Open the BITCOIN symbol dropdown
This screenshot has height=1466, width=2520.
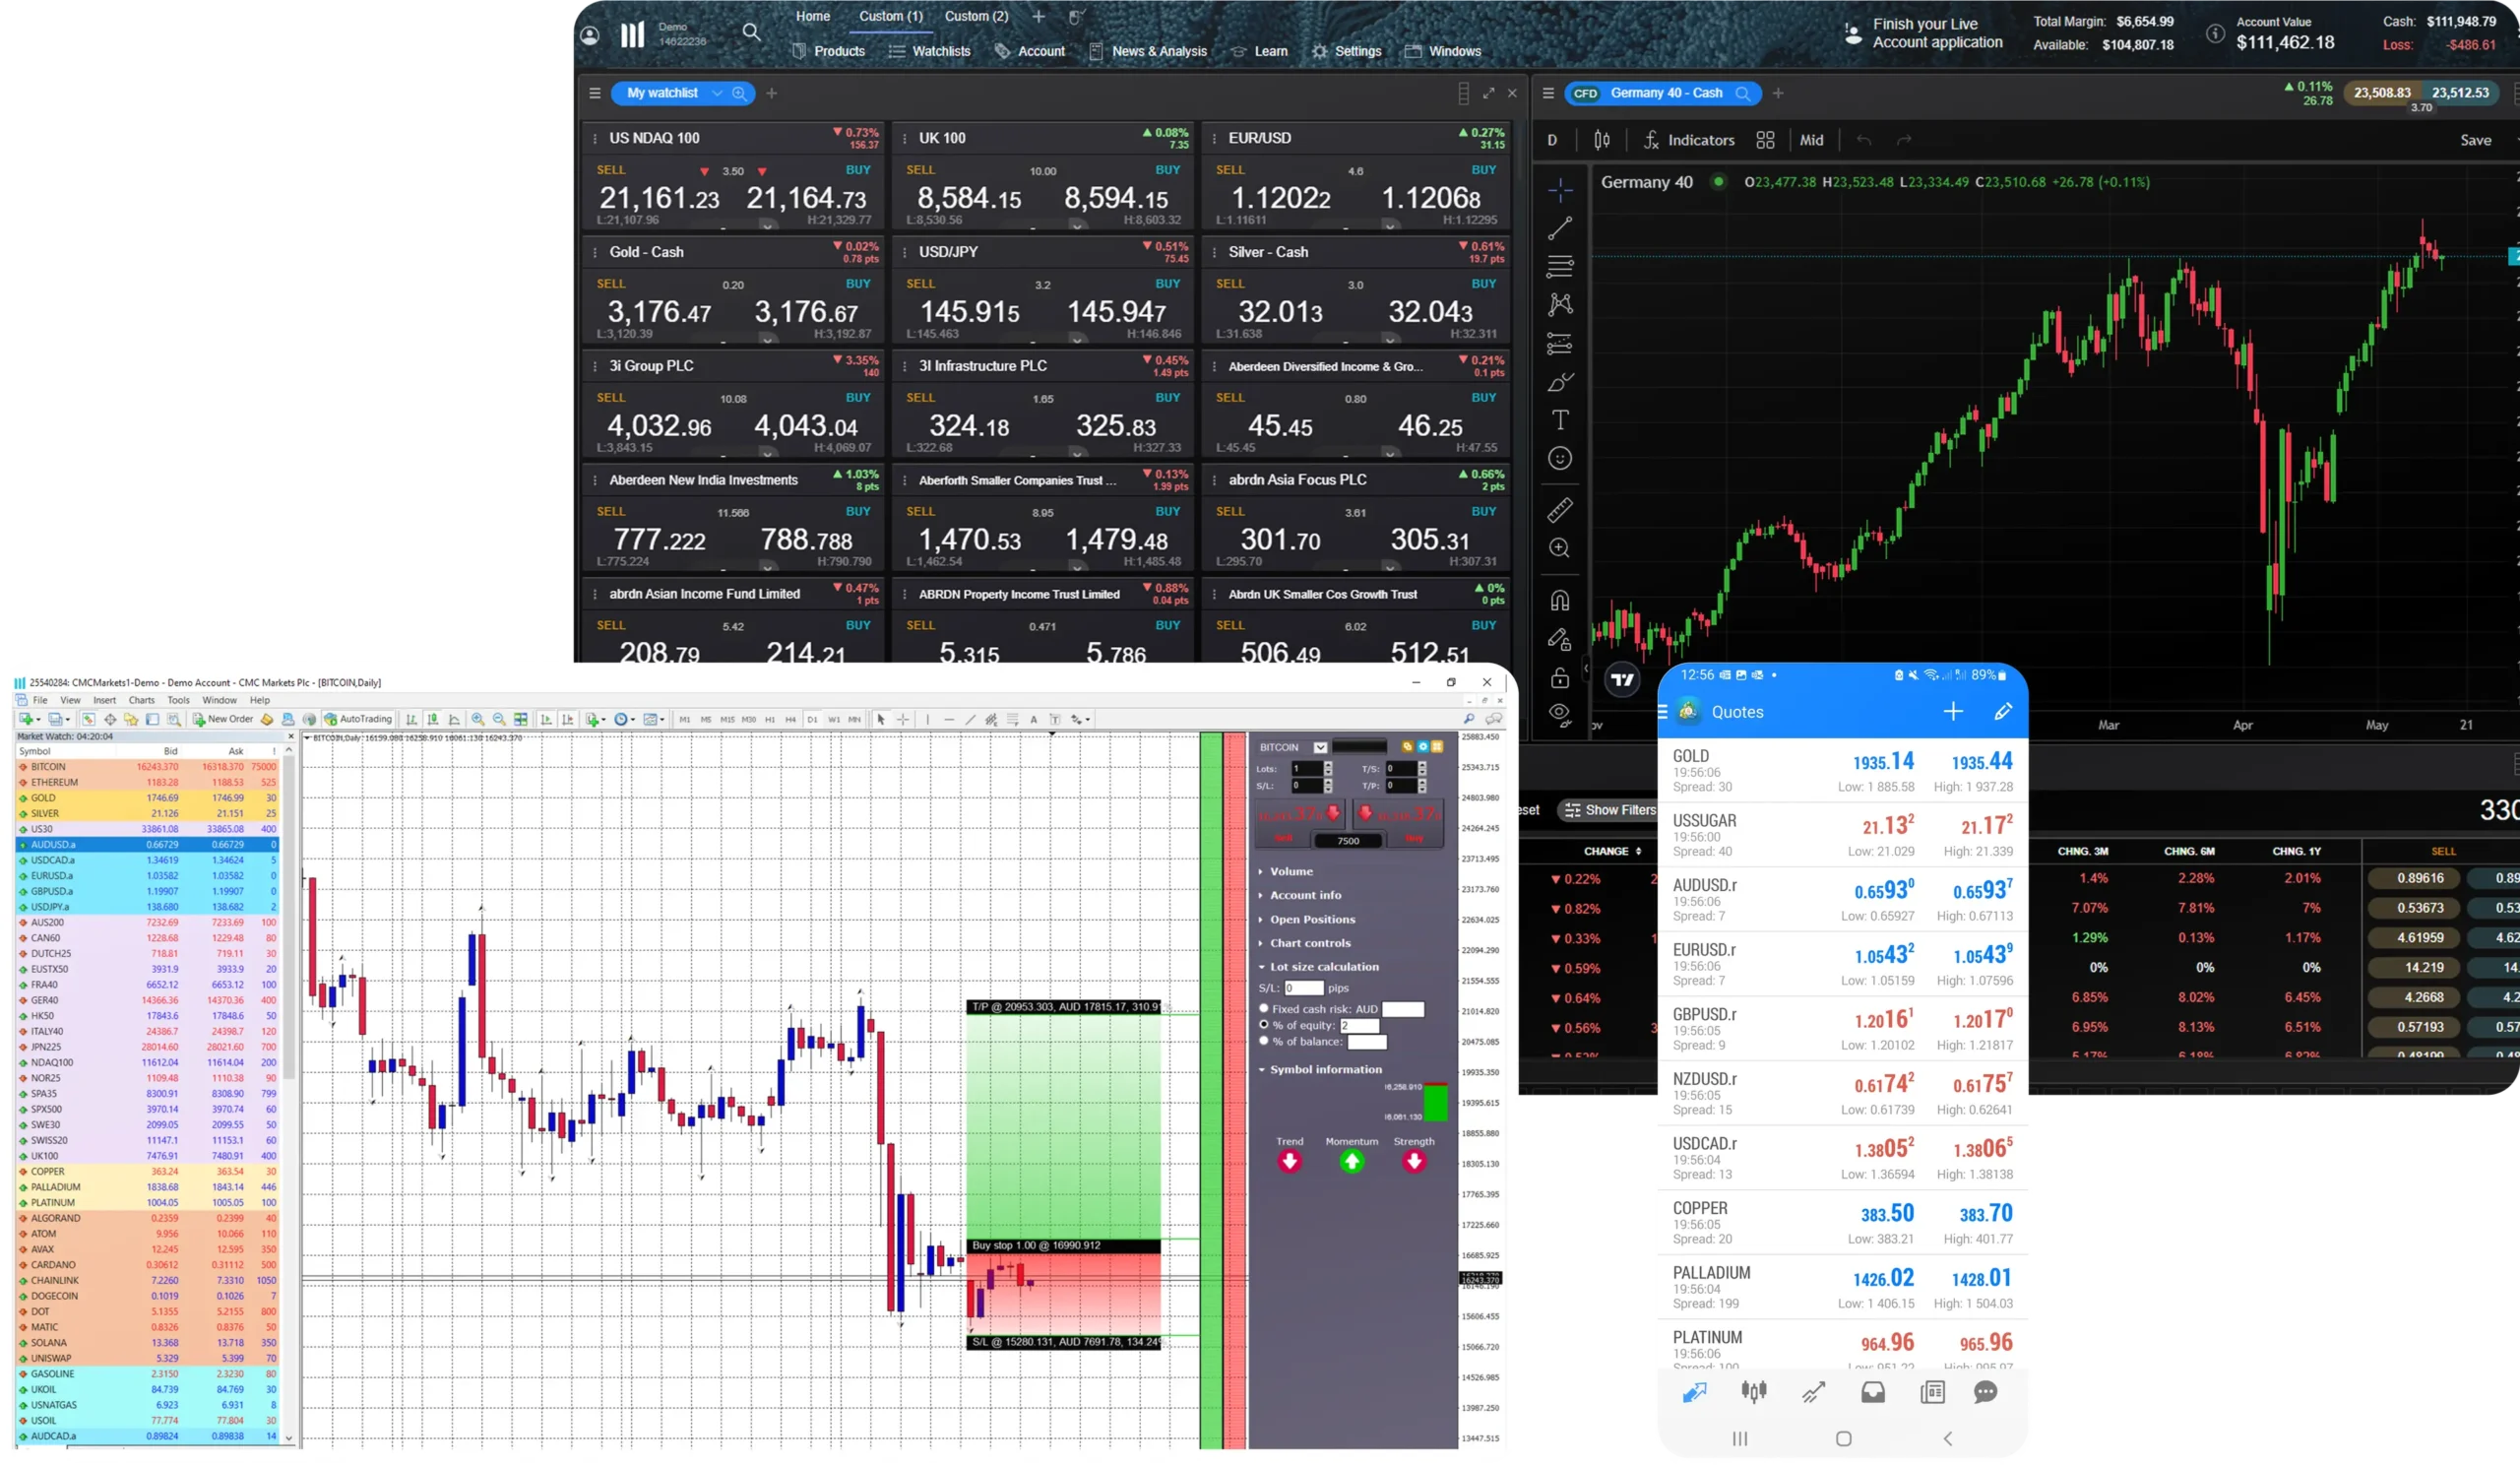[1320, 747]
